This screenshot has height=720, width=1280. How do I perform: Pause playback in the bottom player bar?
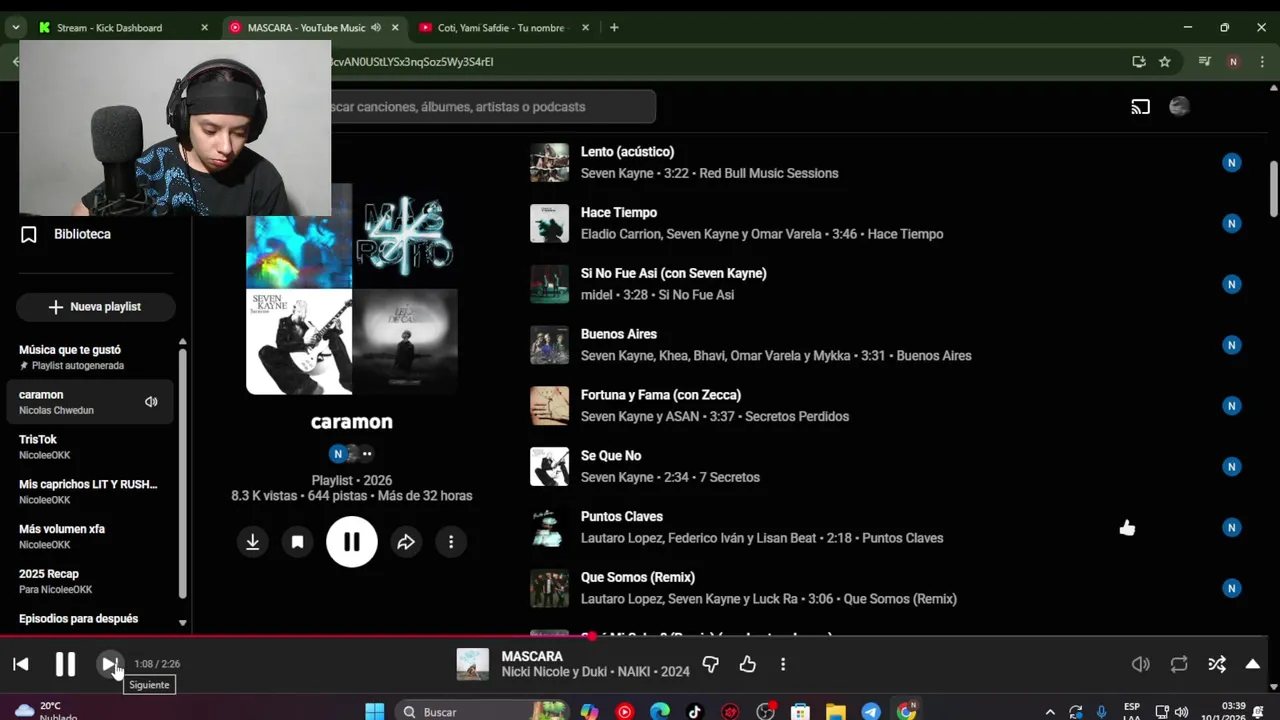coord(65,664)
